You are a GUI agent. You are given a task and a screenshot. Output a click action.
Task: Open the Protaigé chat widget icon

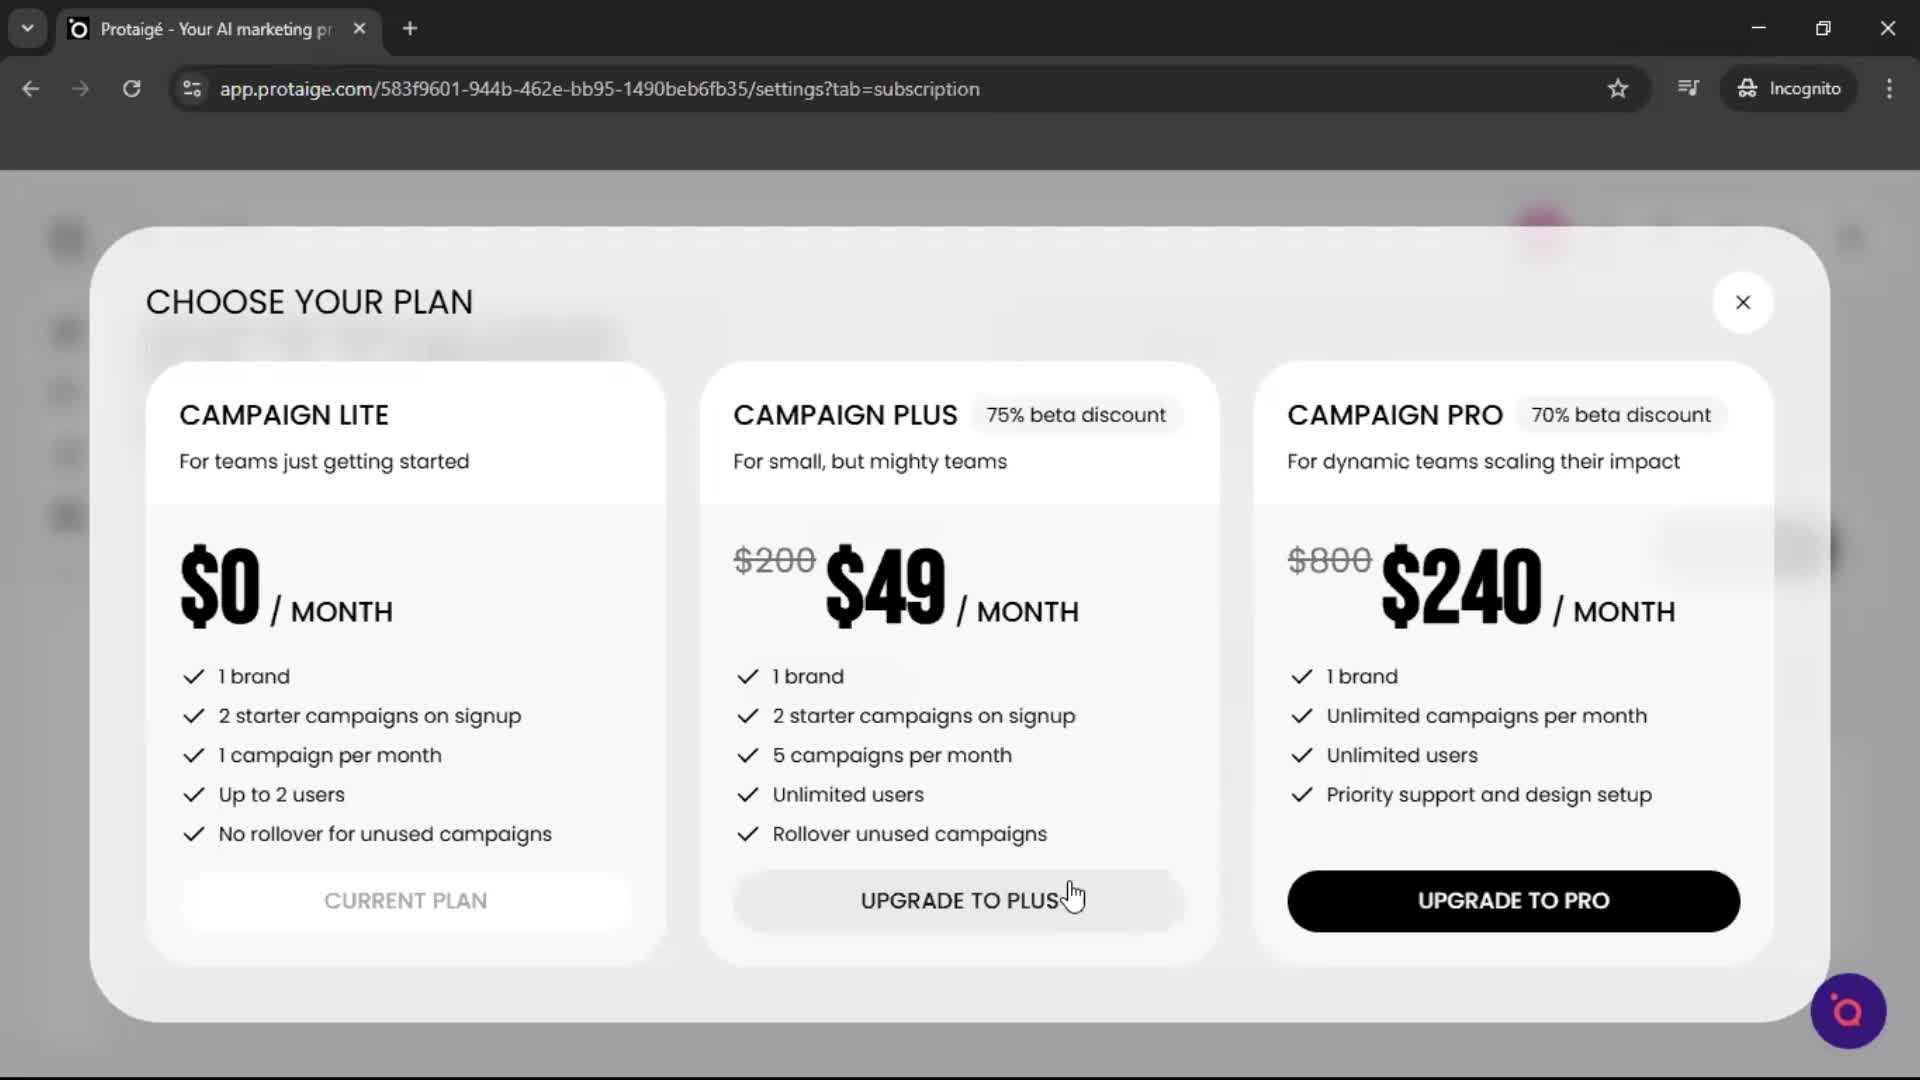(x=1847, y=1011)
